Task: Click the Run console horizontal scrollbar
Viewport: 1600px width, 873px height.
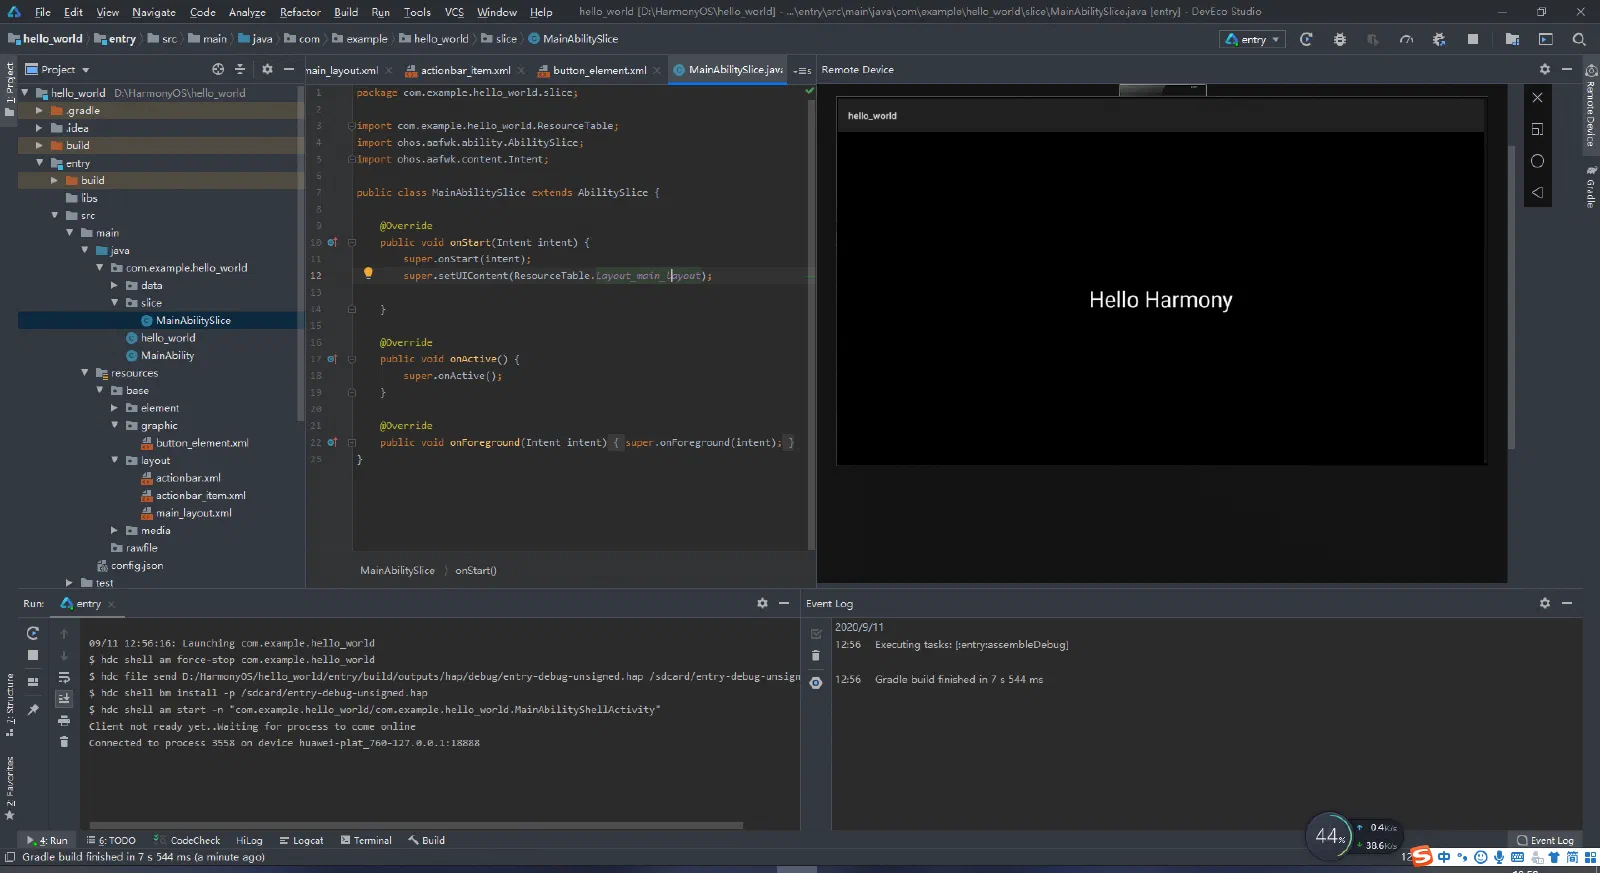Action: 415,825
